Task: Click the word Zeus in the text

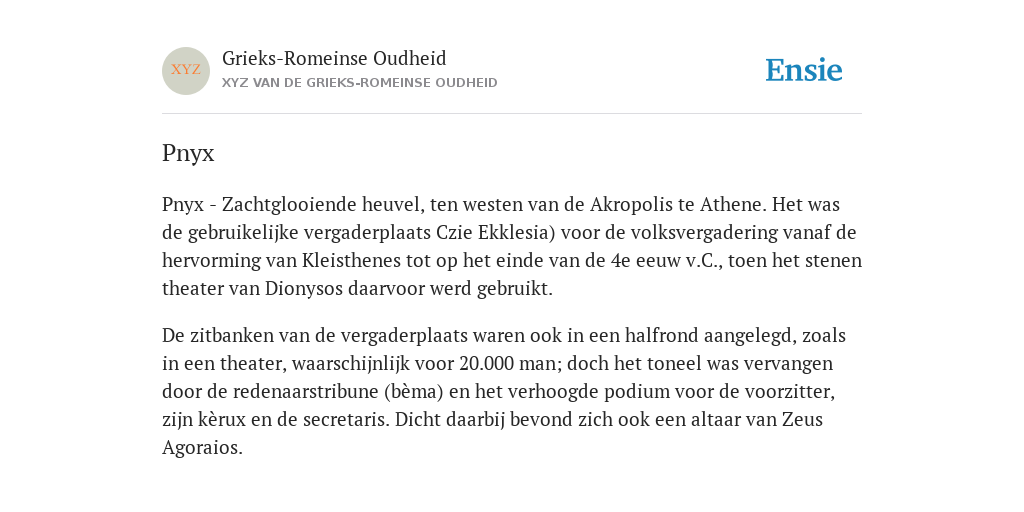Action: (x=802, y=419)
